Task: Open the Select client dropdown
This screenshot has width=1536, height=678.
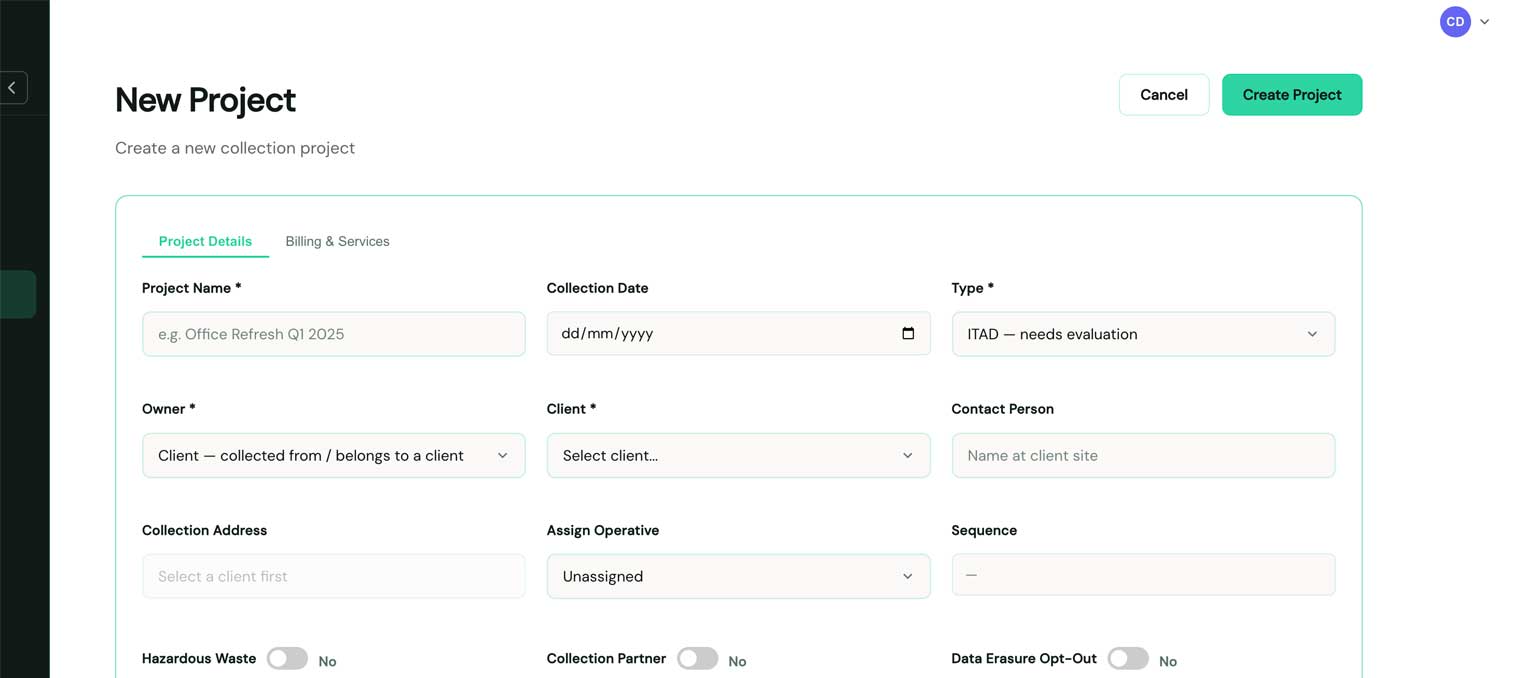Action: [738, 455]
